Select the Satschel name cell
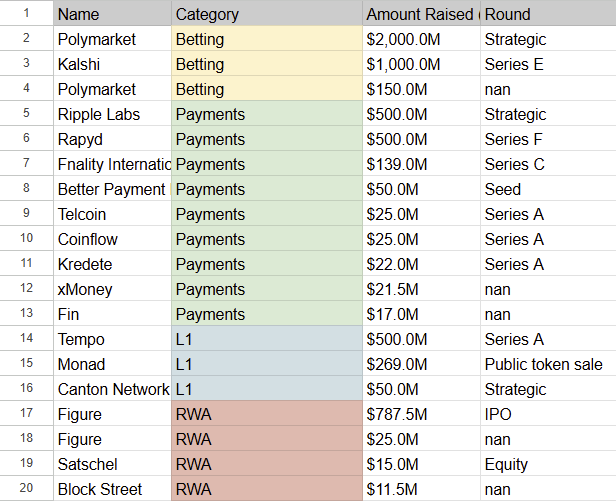This screenshot has width=616, height=501. [112, 464]
